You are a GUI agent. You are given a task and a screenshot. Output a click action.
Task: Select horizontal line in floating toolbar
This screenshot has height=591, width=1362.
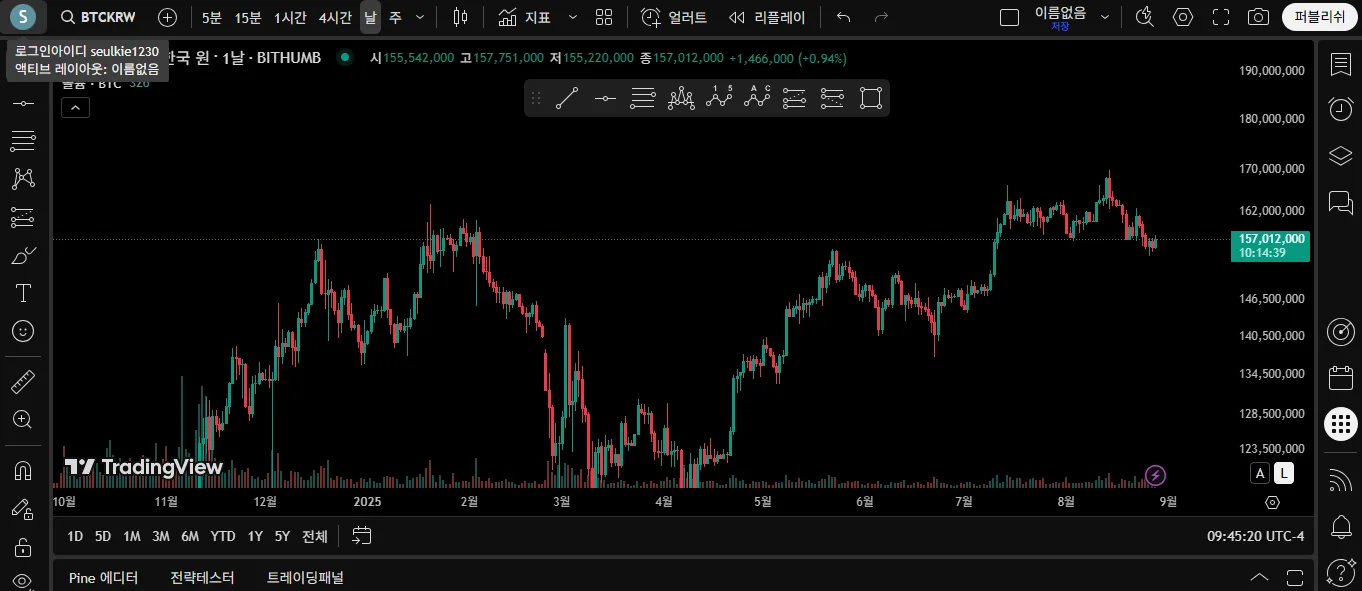click(x=605, y=98)
